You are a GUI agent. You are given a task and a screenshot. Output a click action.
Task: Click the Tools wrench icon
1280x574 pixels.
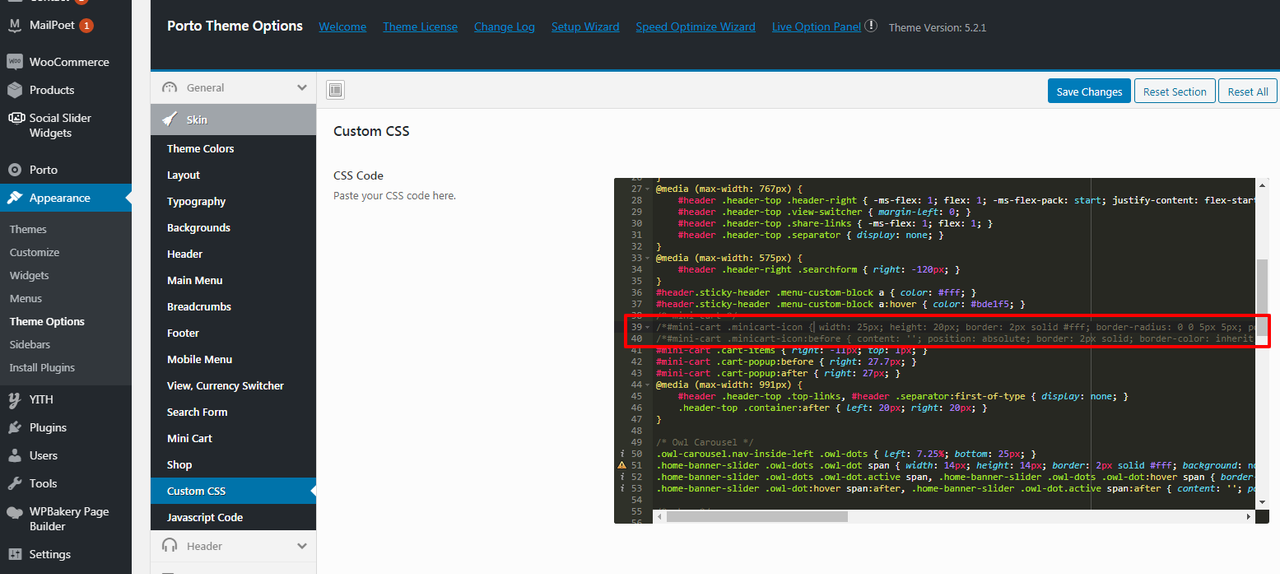click(15, 484)
